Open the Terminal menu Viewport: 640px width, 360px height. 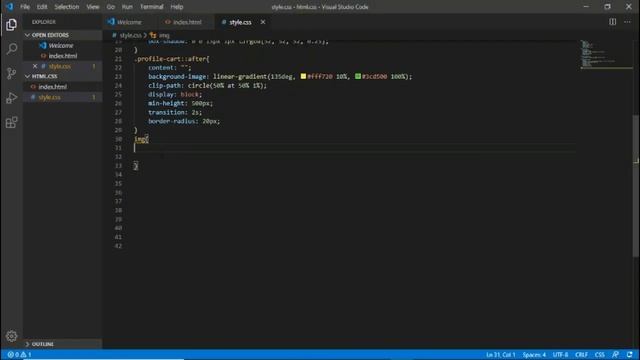pos(152,7)
